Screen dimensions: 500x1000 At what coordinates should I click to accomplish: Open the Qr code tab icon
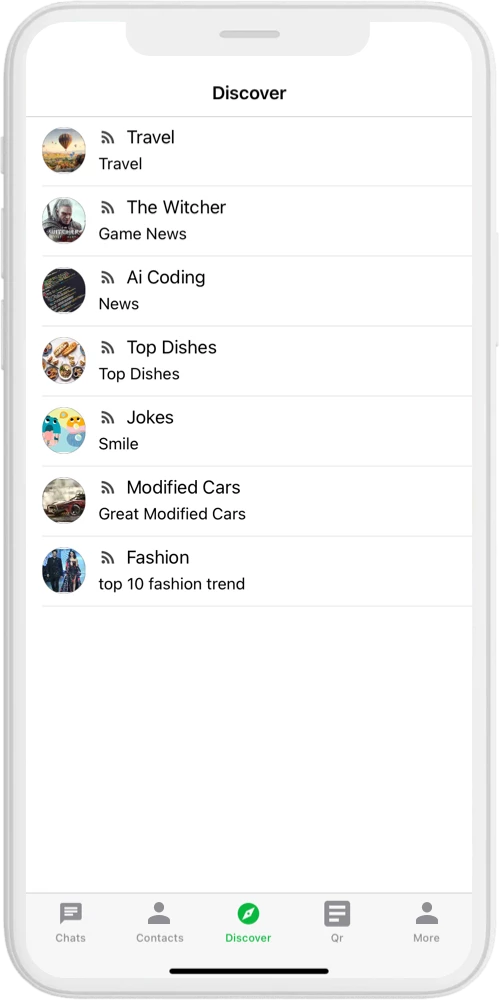tap(337, 913)
